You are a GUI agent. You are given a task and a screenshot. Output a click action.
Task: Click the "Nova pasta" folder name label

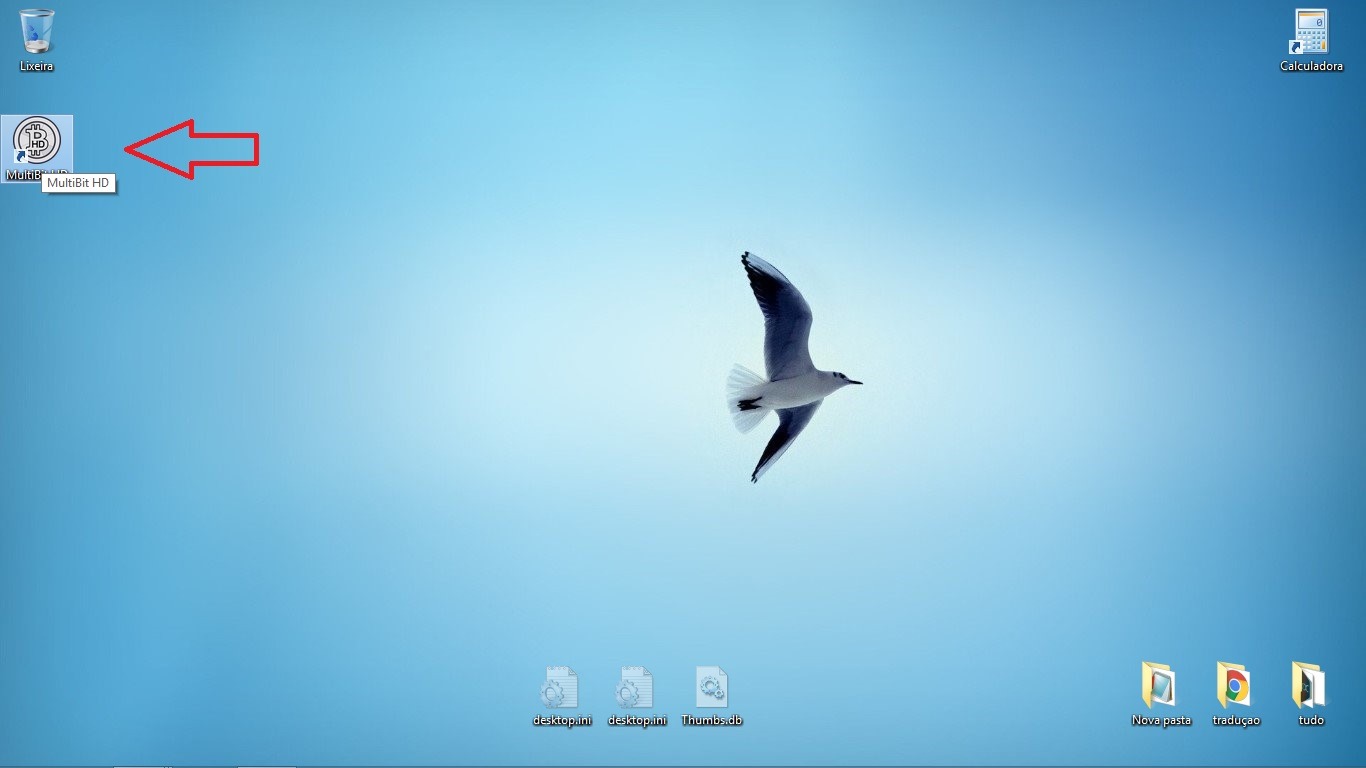click(1161, 720)
